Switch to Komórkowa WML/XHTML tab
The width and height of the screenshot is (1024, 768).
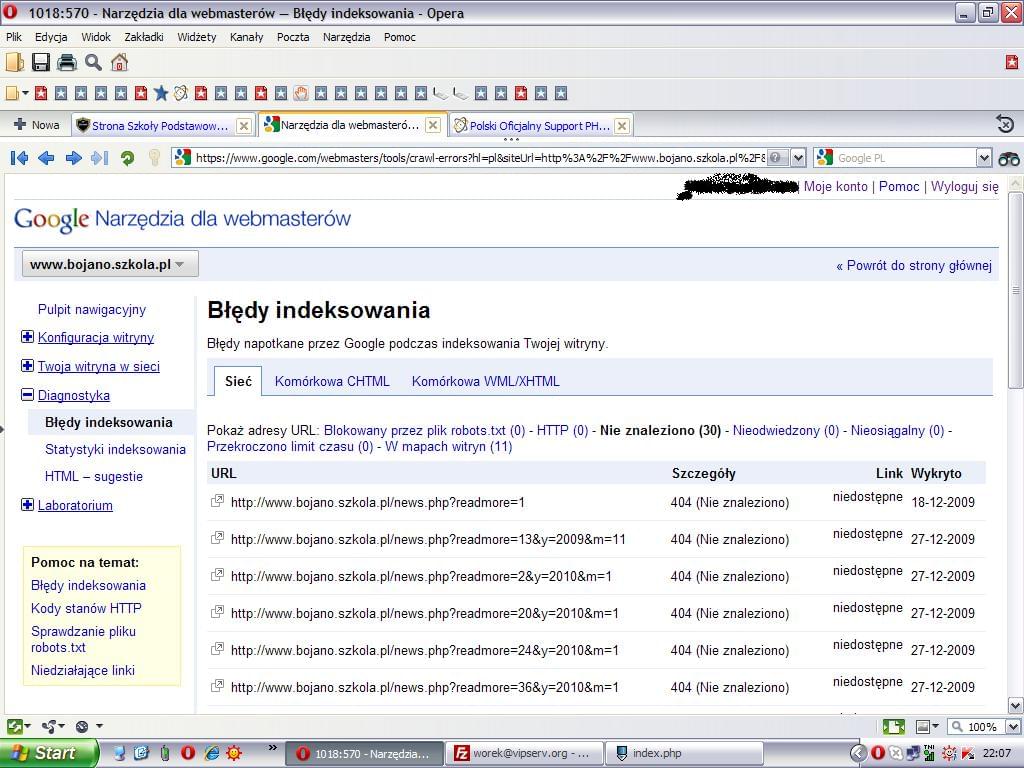[485, 381]
